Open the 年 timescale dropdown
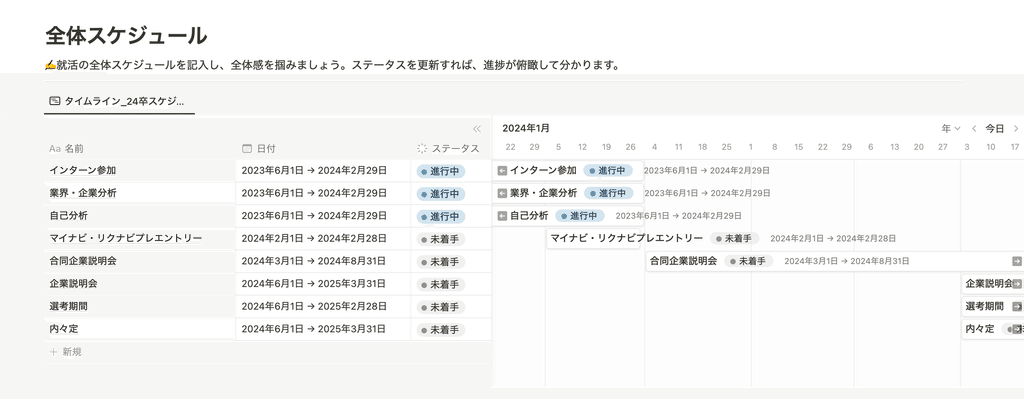This screenshot has height=399, width=1024. tap(951, 129)
